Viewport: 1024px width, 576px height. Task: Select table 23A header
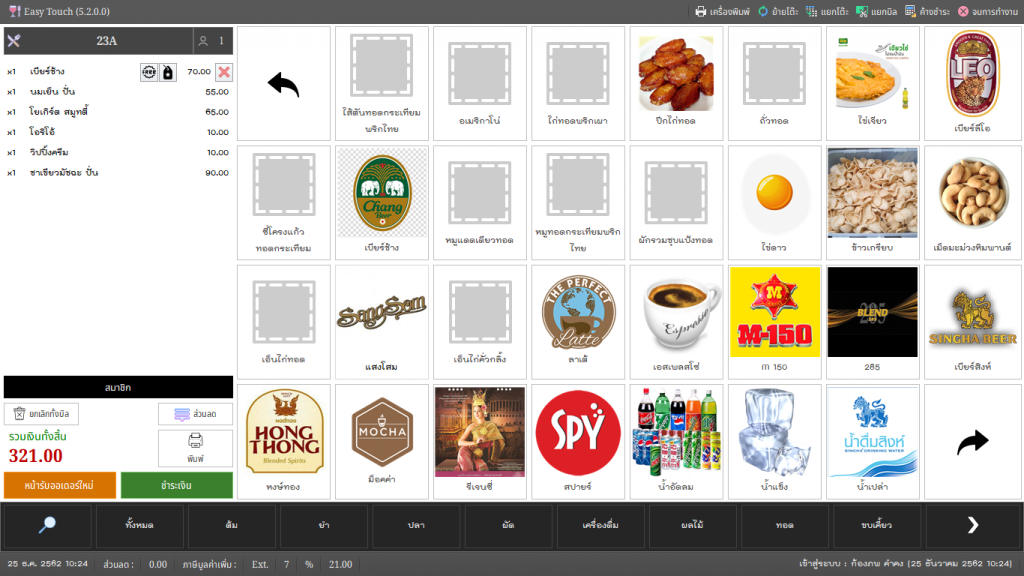pyautogui.click(x=106, y=40)
